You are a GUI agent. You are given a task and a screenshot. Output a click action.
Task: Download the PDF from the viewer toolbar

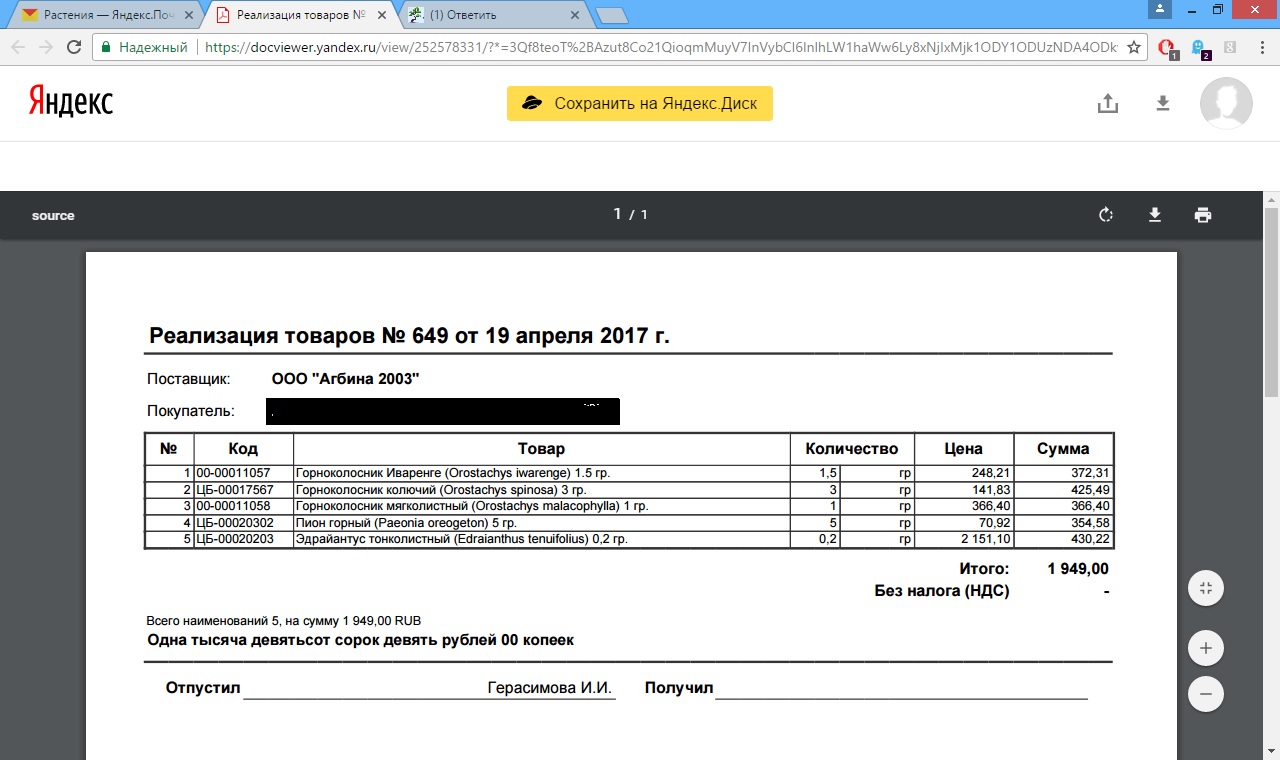1155,215
